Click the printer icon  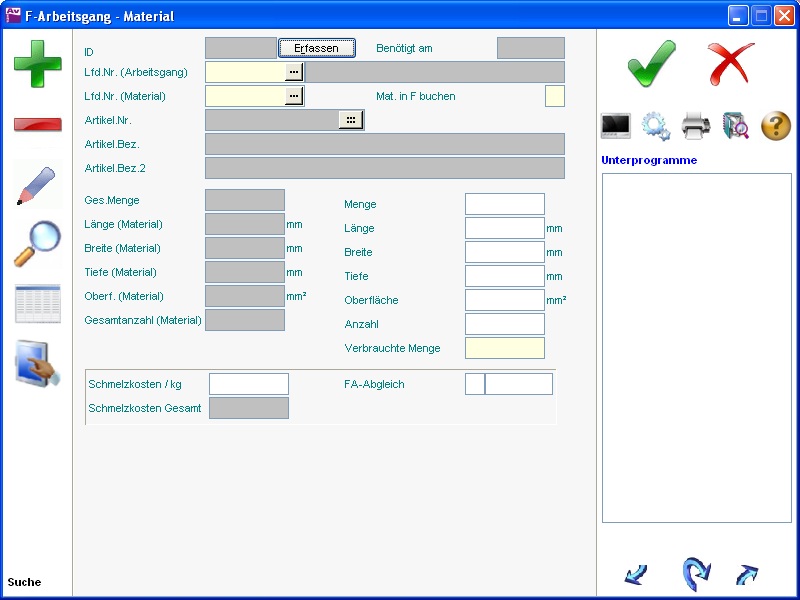click(696, 126)
